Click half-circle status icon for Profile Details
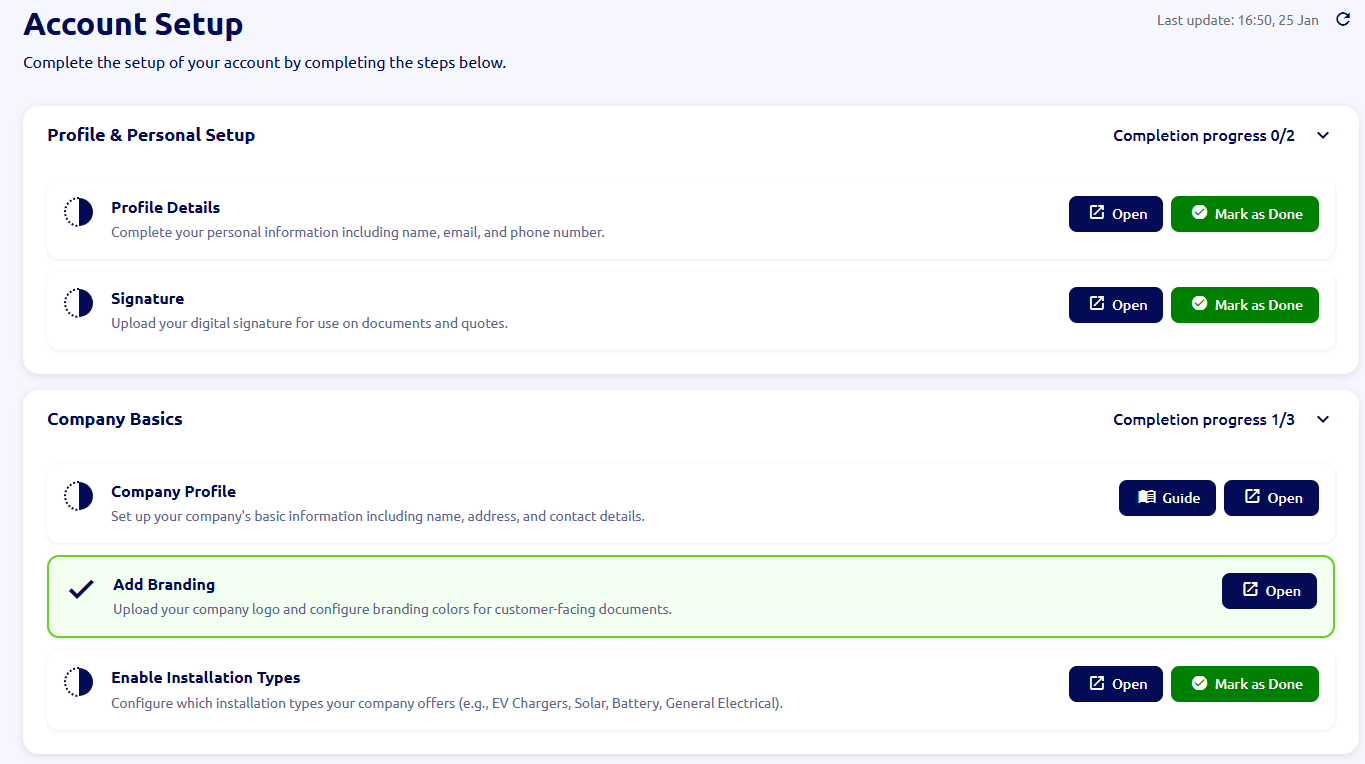The width and height of the screenshot is (1365, 764). coord(78,212)
